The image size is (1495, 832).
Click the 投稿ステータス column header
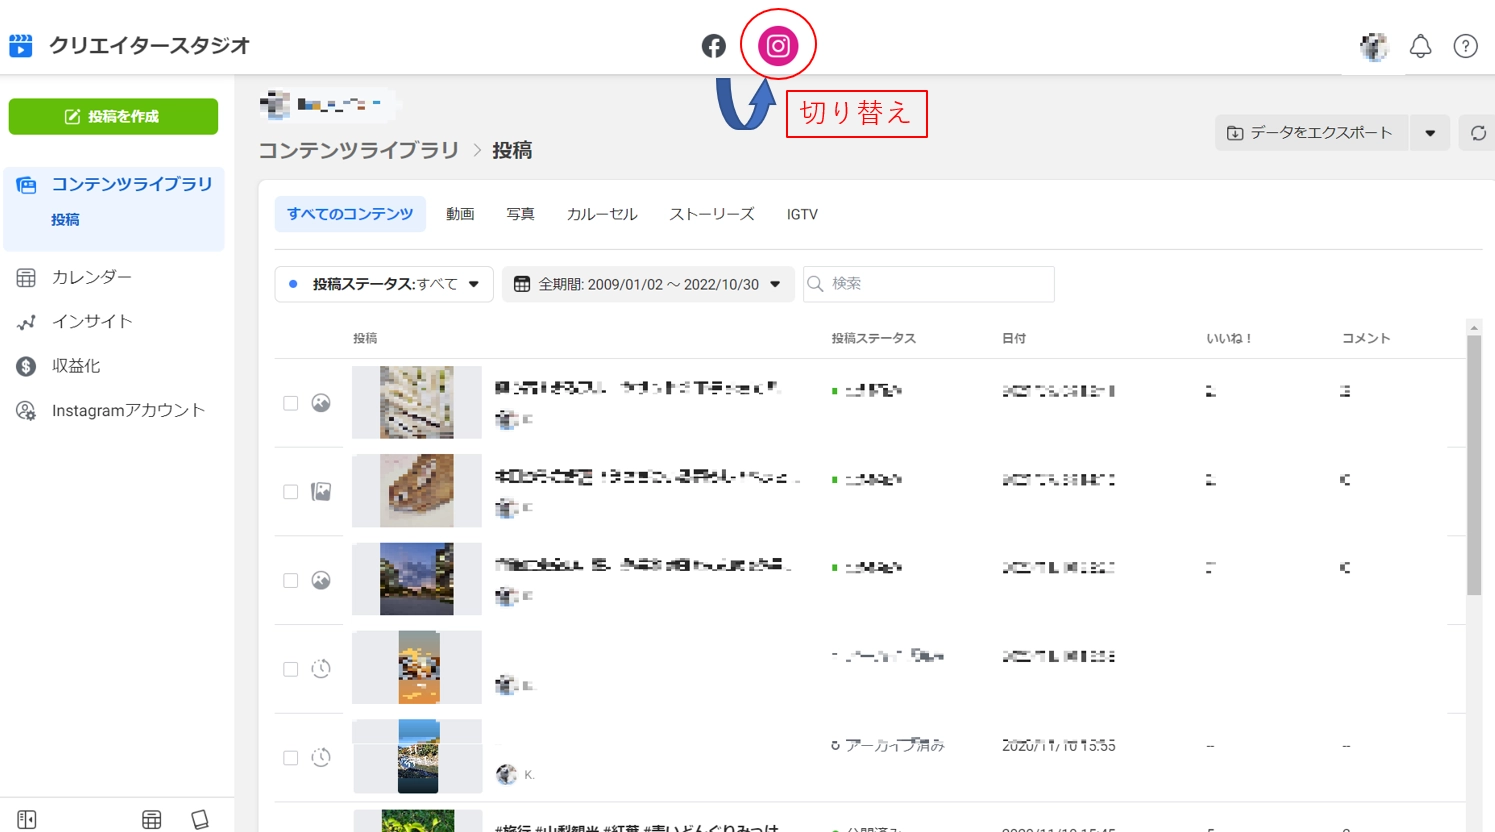(874, 339)
